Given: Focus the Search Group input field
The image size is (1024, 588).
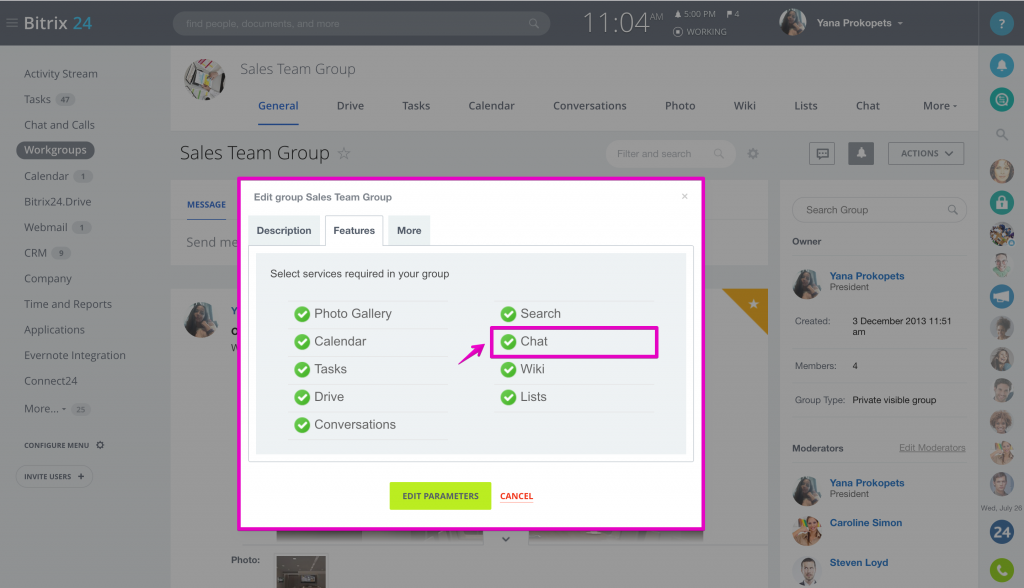Looking at the screenshot, I should pyautogui.click(x=879, y=210).
